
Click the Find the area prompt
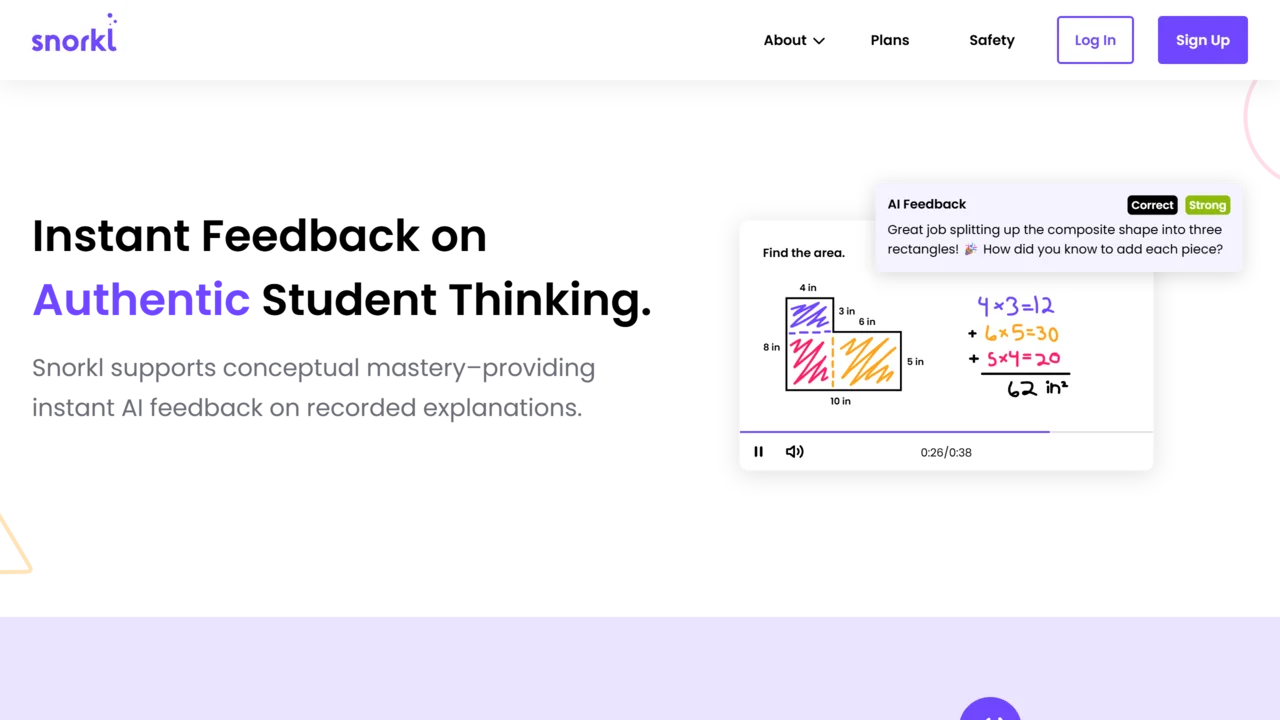(x=804, y=253)
